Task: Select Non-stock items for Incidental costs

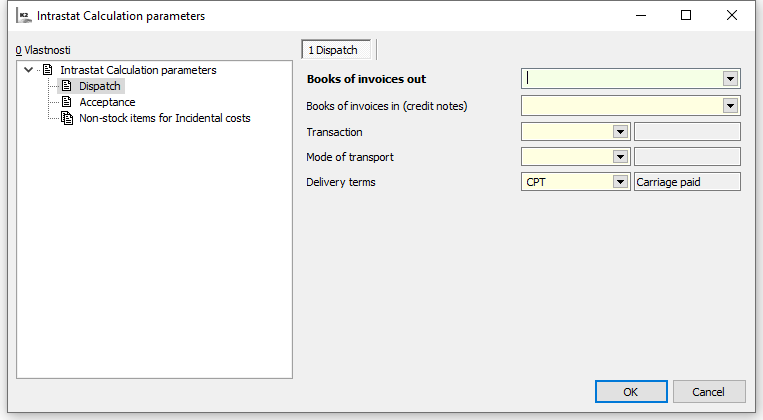Action: coord(165,118)
